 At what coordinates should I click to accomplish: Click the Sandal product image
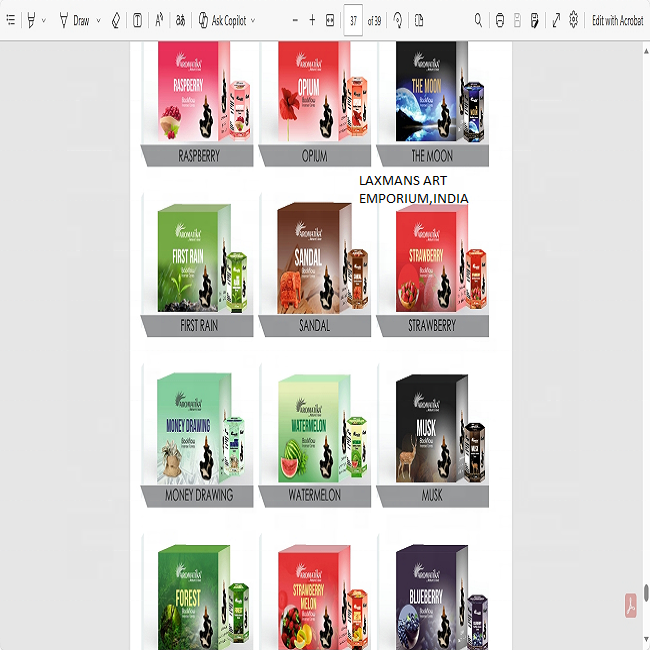[323, 258]
